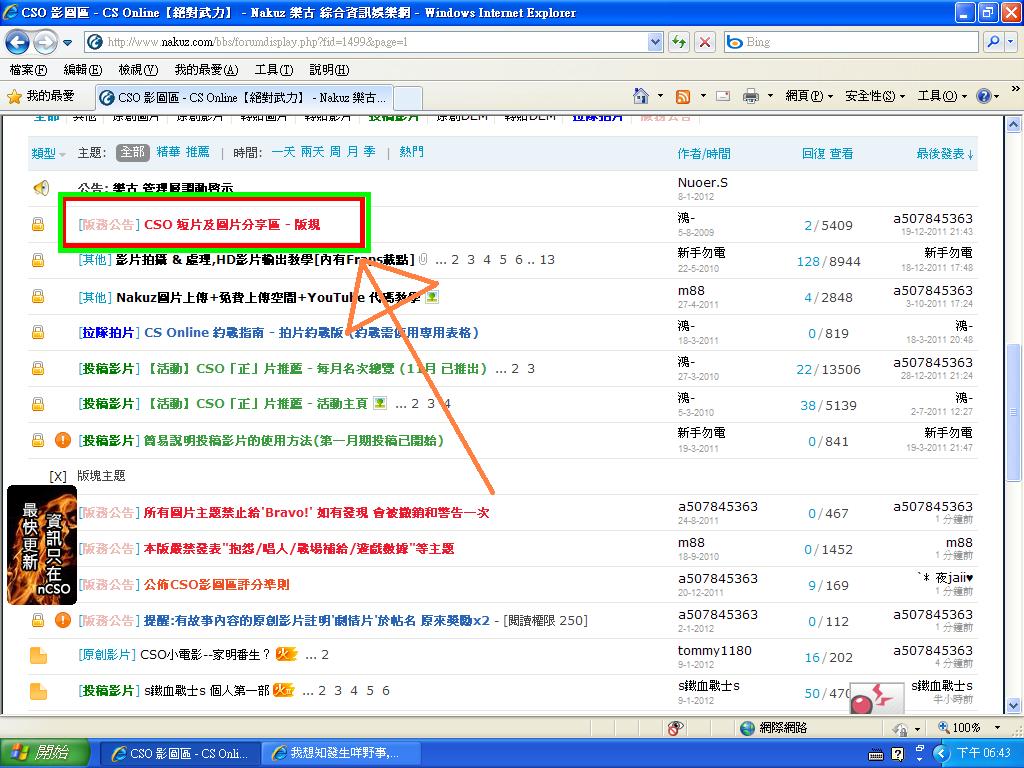Open the 檢視 menu in menu bar
The width and height of the screenshot is (1024, 768).
point(137,70)
